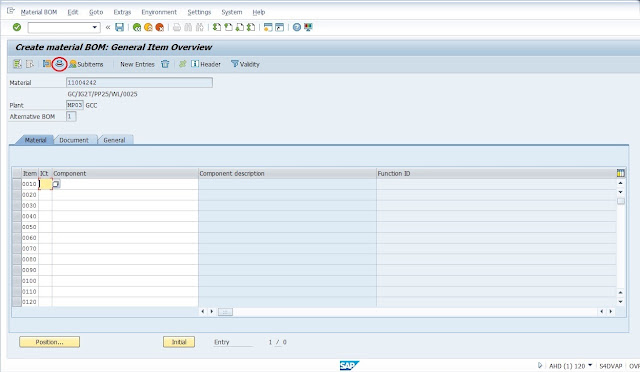Open the status bar system dropdown arrow

pyautogui.click(x=590, y=365)
